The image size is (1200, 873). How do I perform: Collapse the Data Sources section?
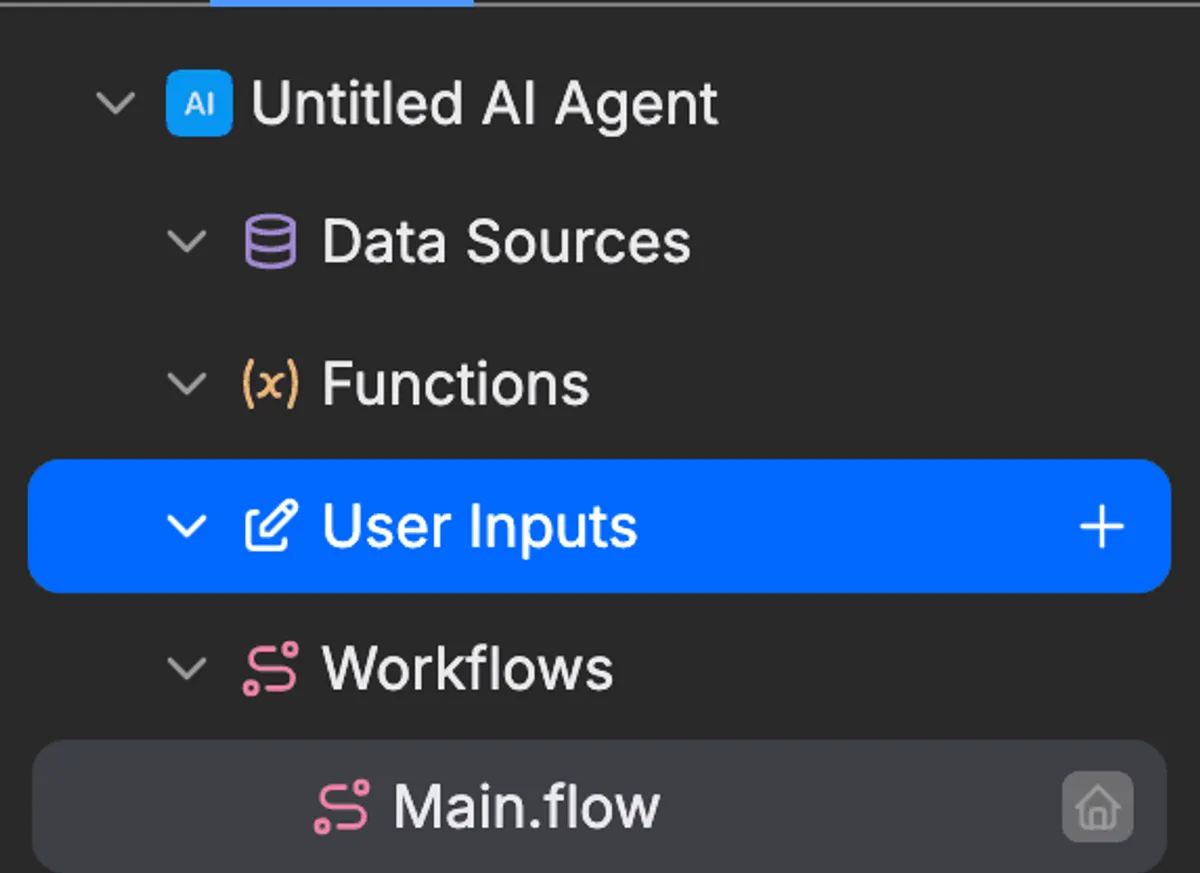click(187, 242)
